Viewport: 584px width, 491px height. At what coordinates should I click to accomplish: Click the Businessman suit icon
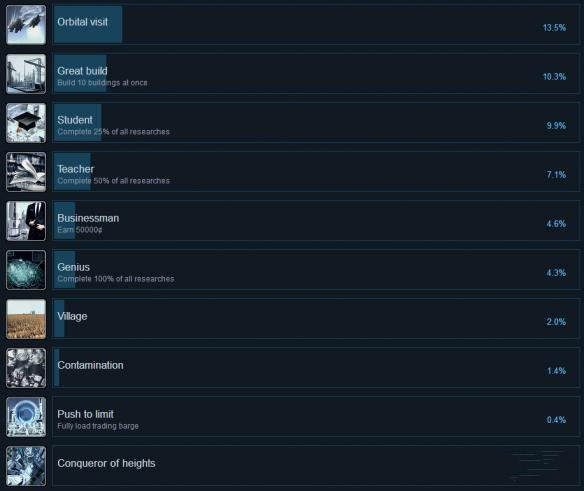point(26,221)
